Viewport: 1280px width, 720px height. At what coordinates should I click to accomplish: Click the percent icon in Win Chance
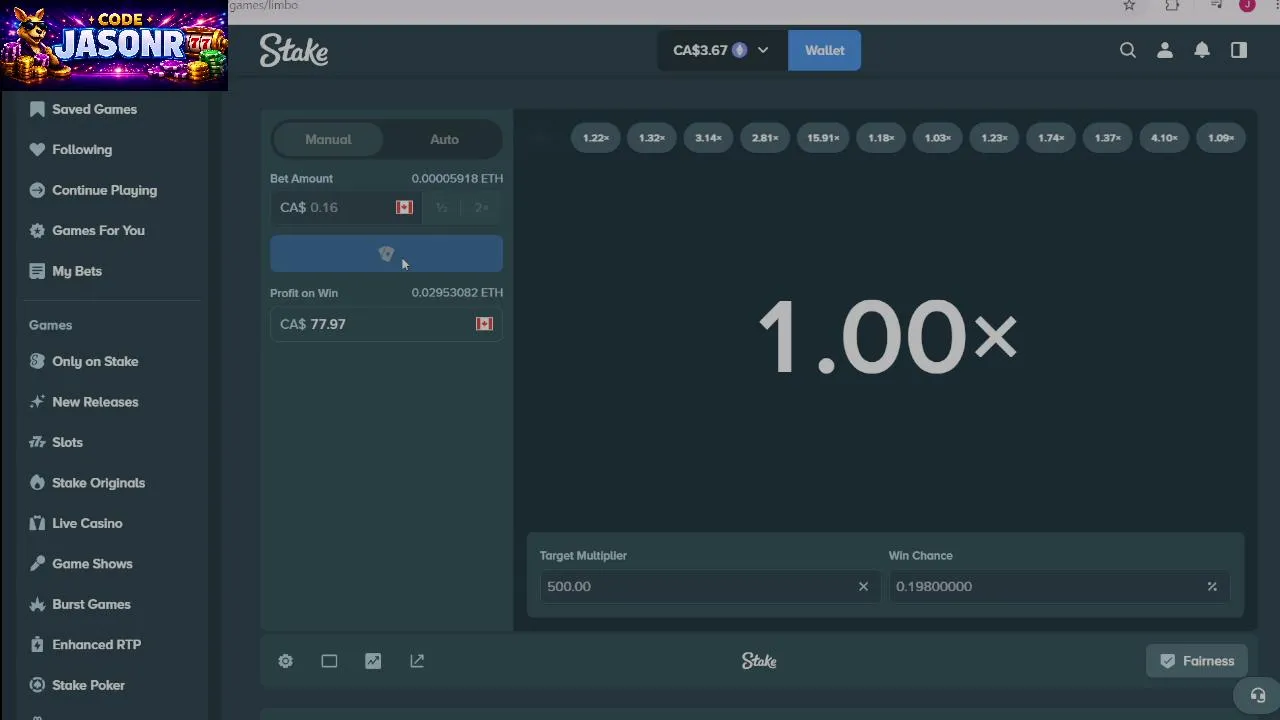1212,586
